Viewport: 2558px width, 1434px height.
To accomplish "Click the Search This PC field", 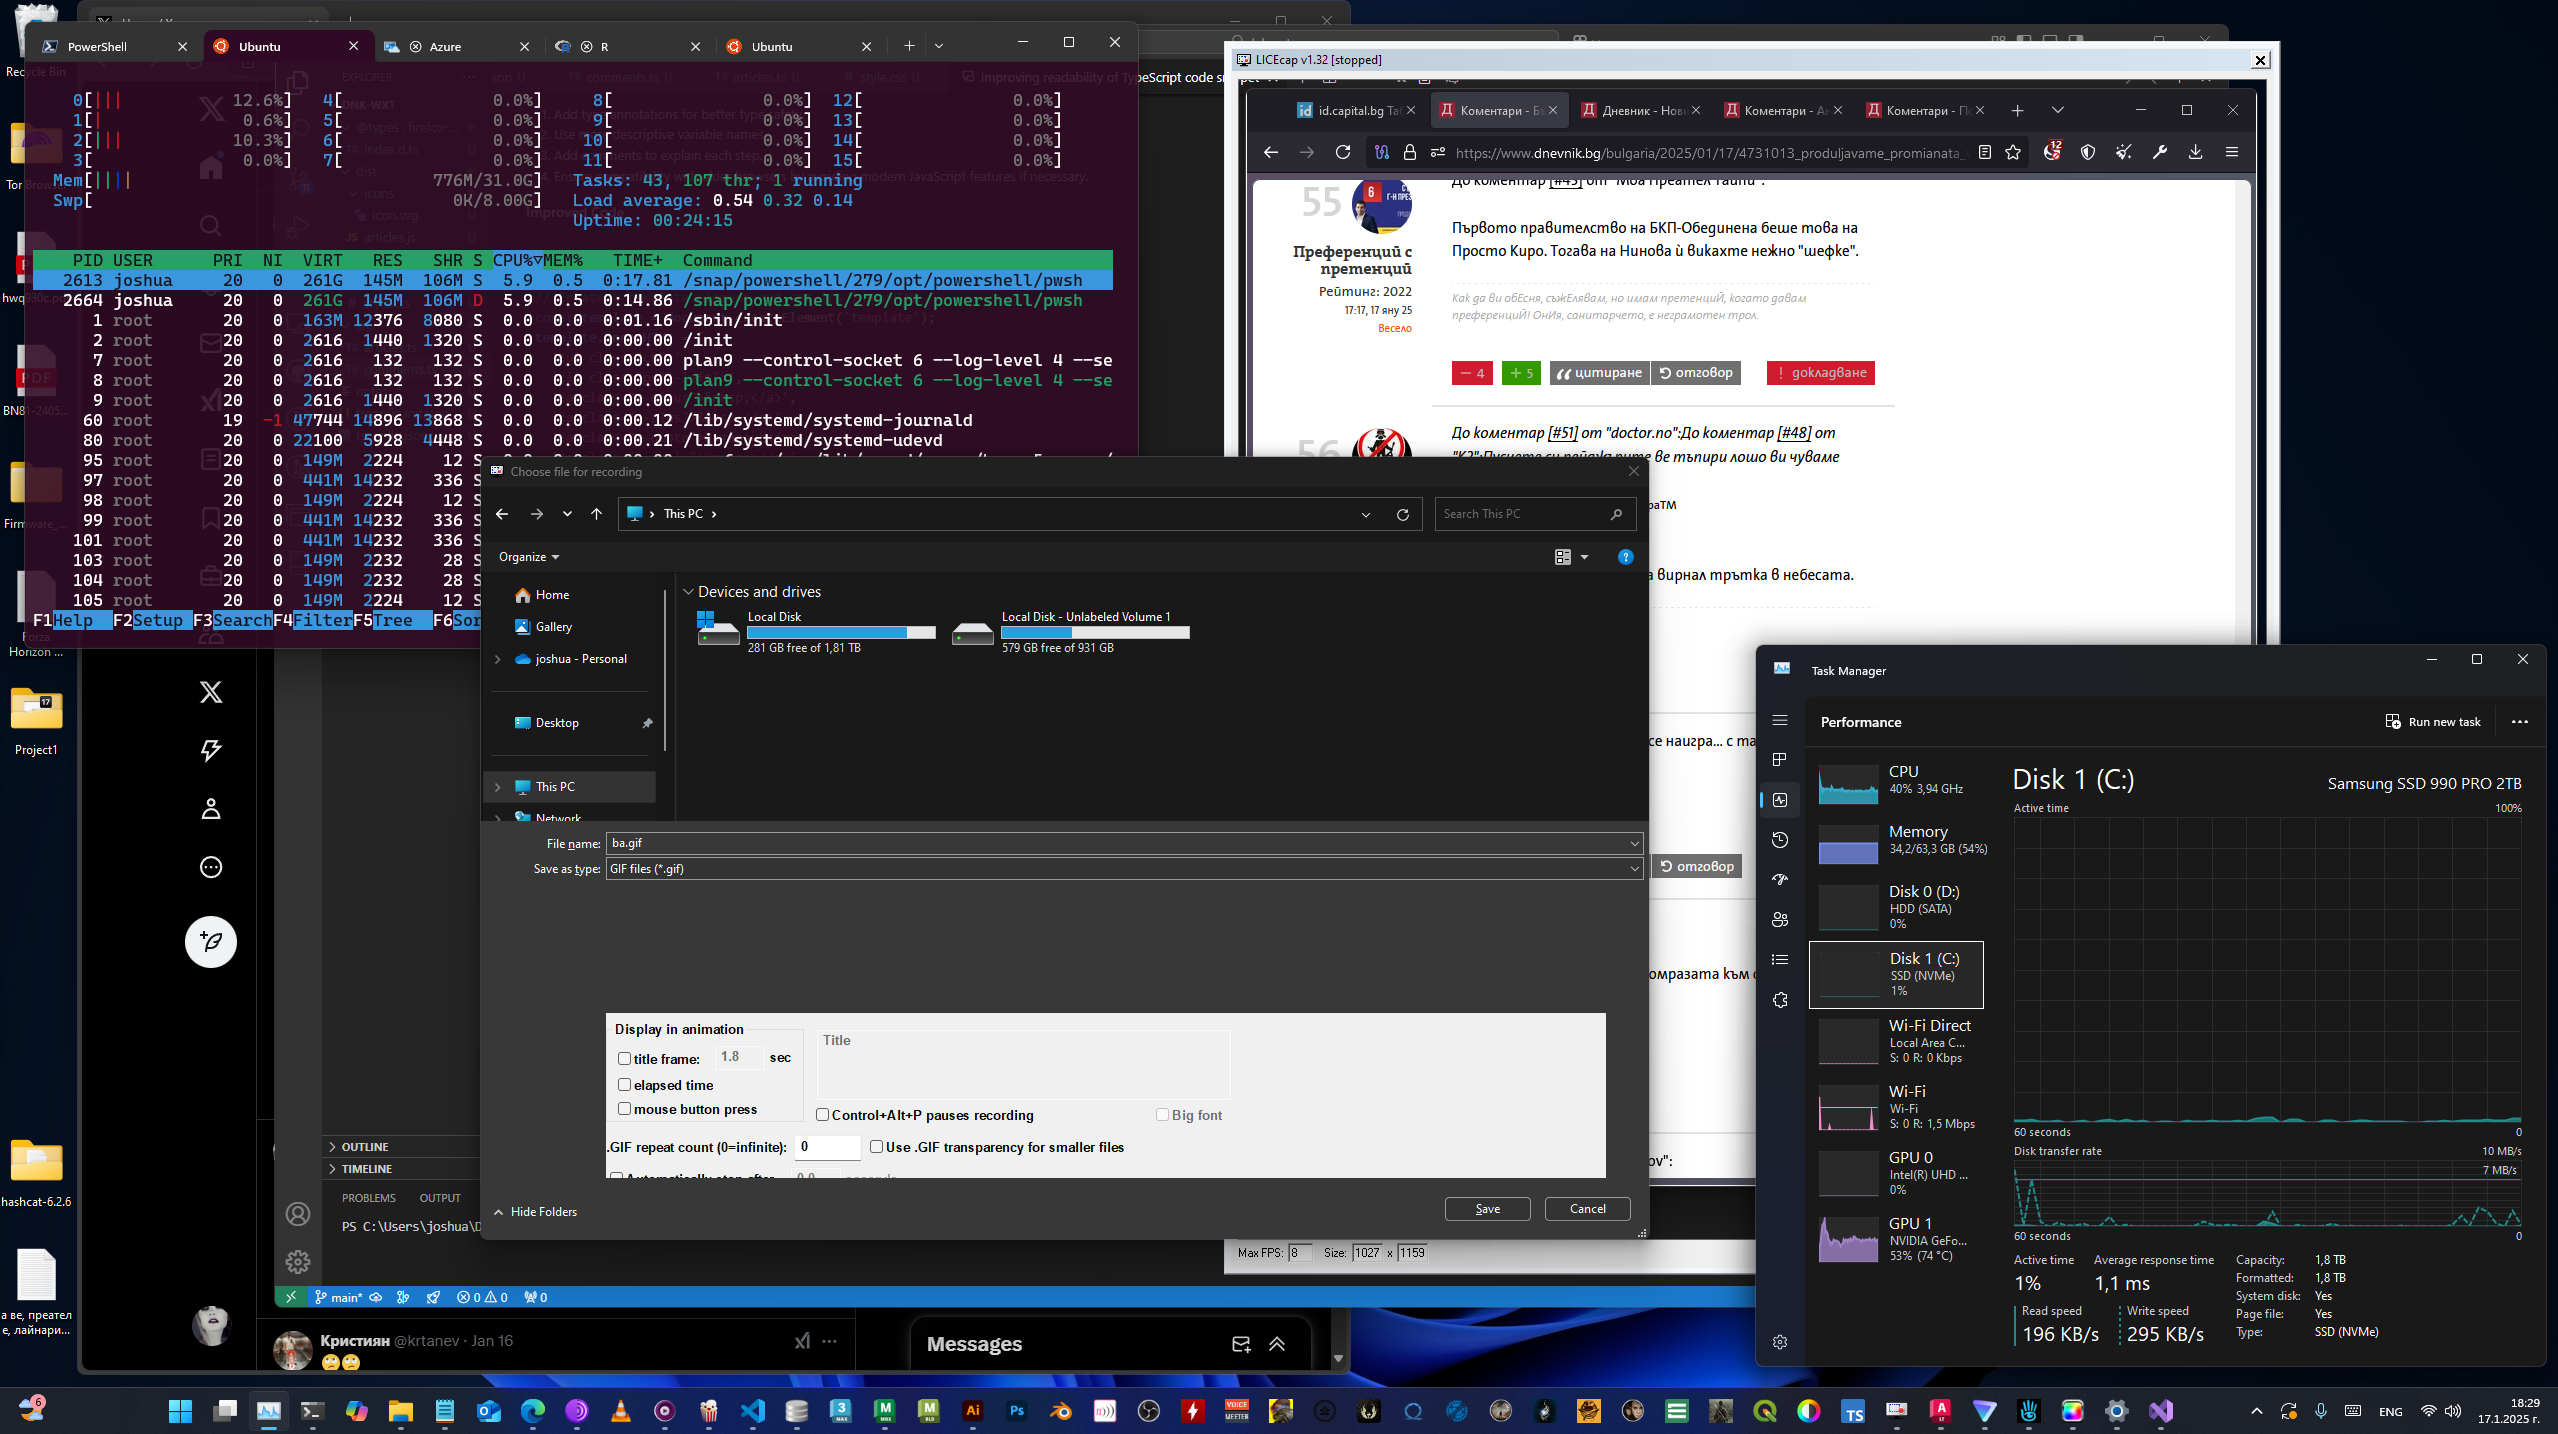I will 1535,514.
